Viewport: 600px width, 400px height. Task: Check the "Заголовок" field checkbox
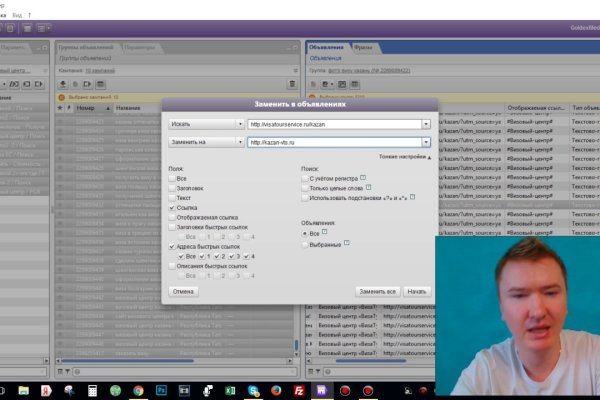[170, 187]
